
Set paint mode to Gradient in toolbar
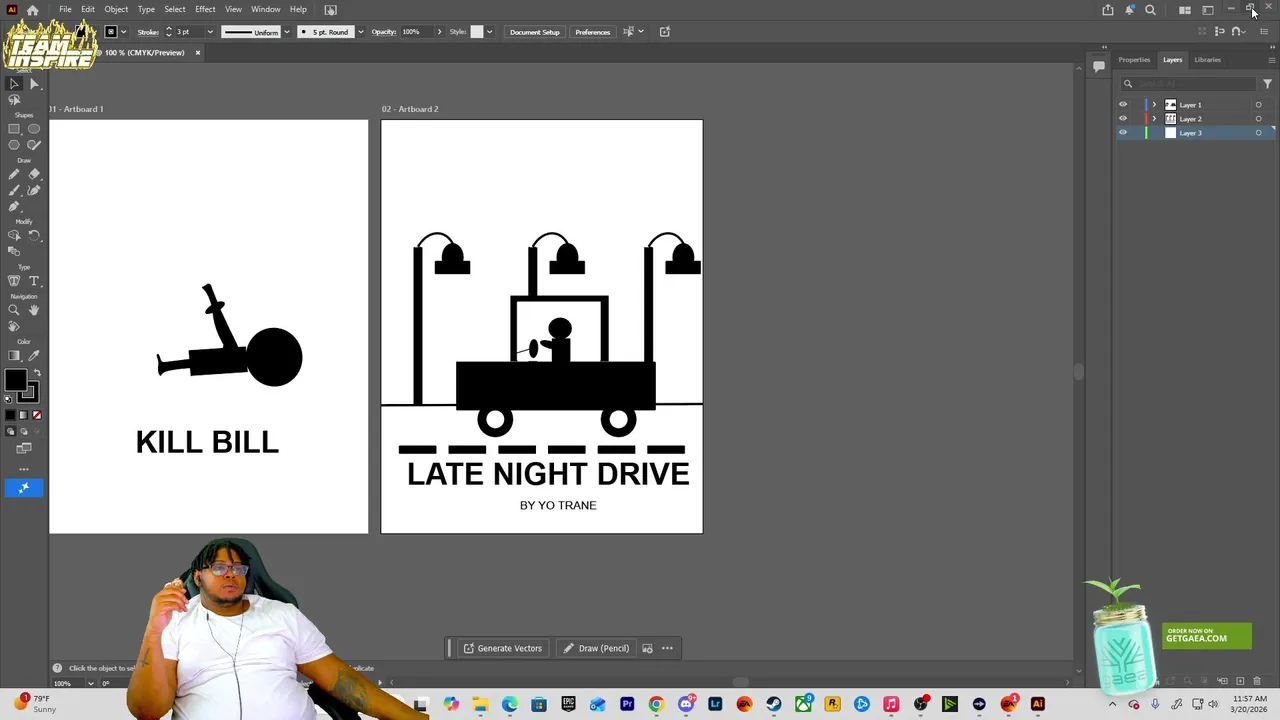tap(24, 415)
